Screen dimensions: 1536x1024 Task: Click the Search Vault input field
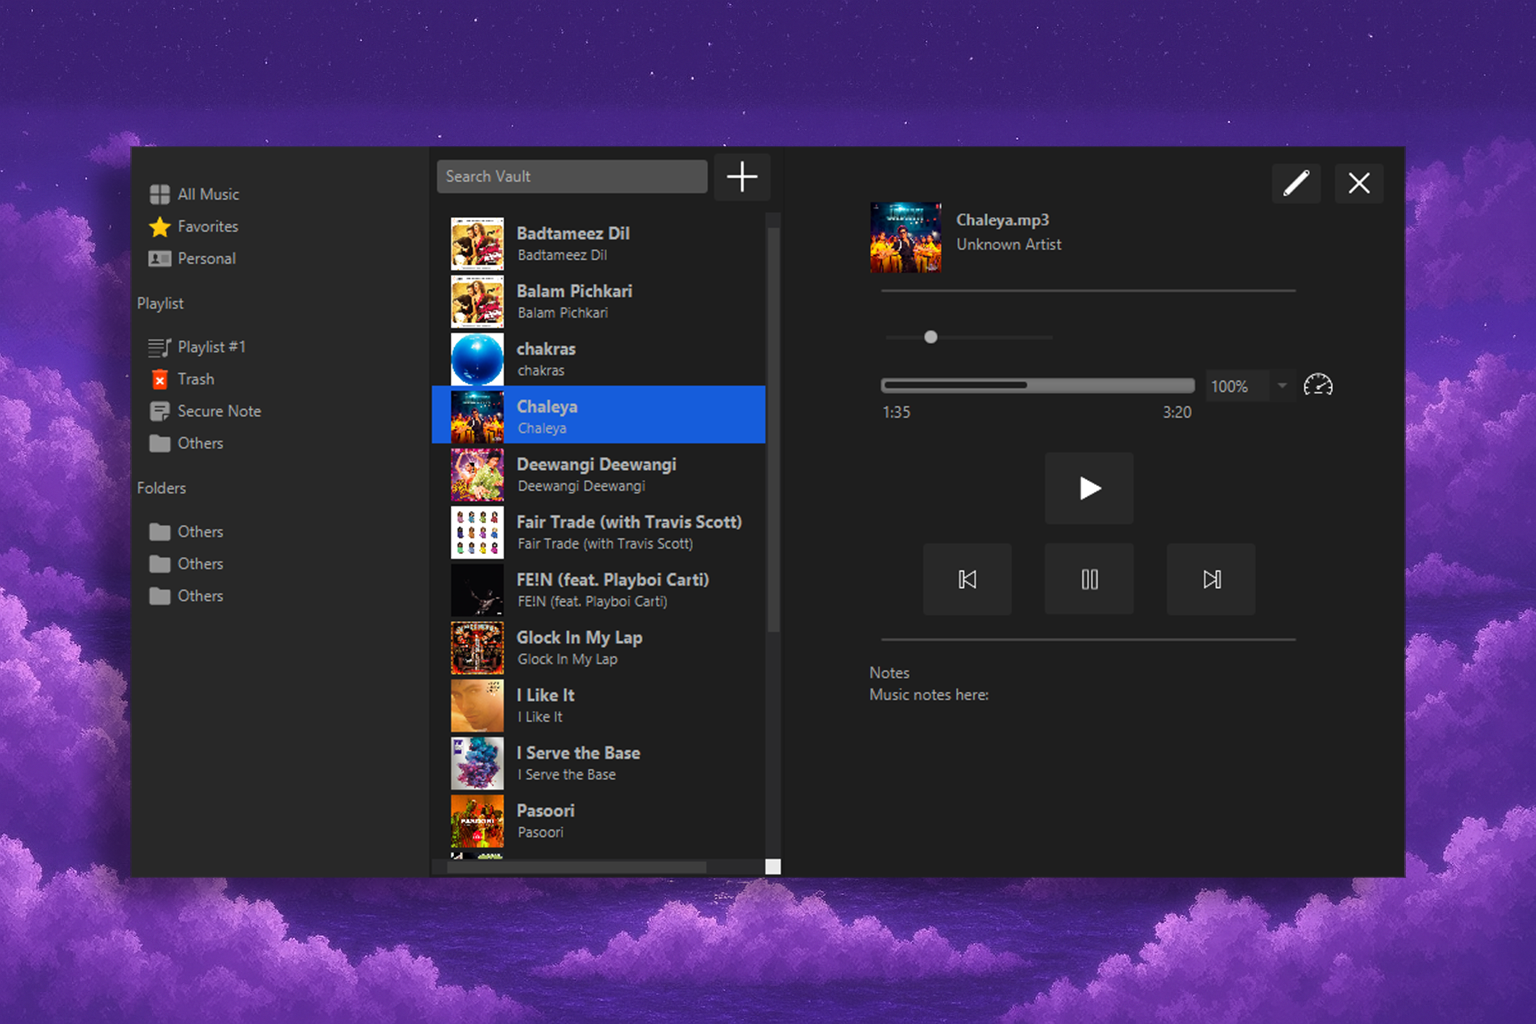[571, 176]
